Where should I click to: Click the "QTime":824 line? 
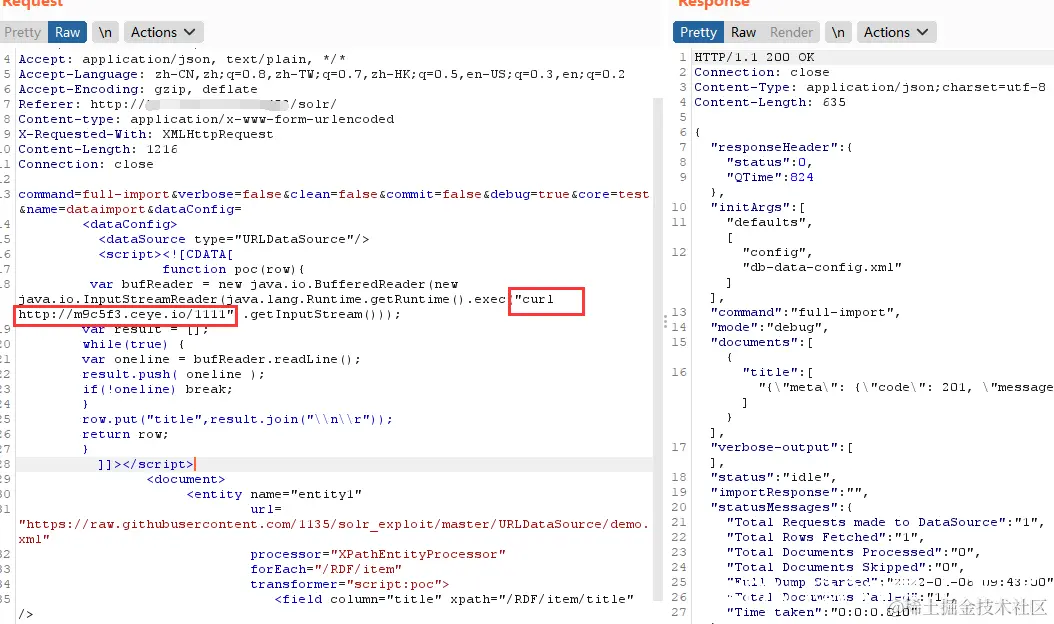(x=770, y=177)
